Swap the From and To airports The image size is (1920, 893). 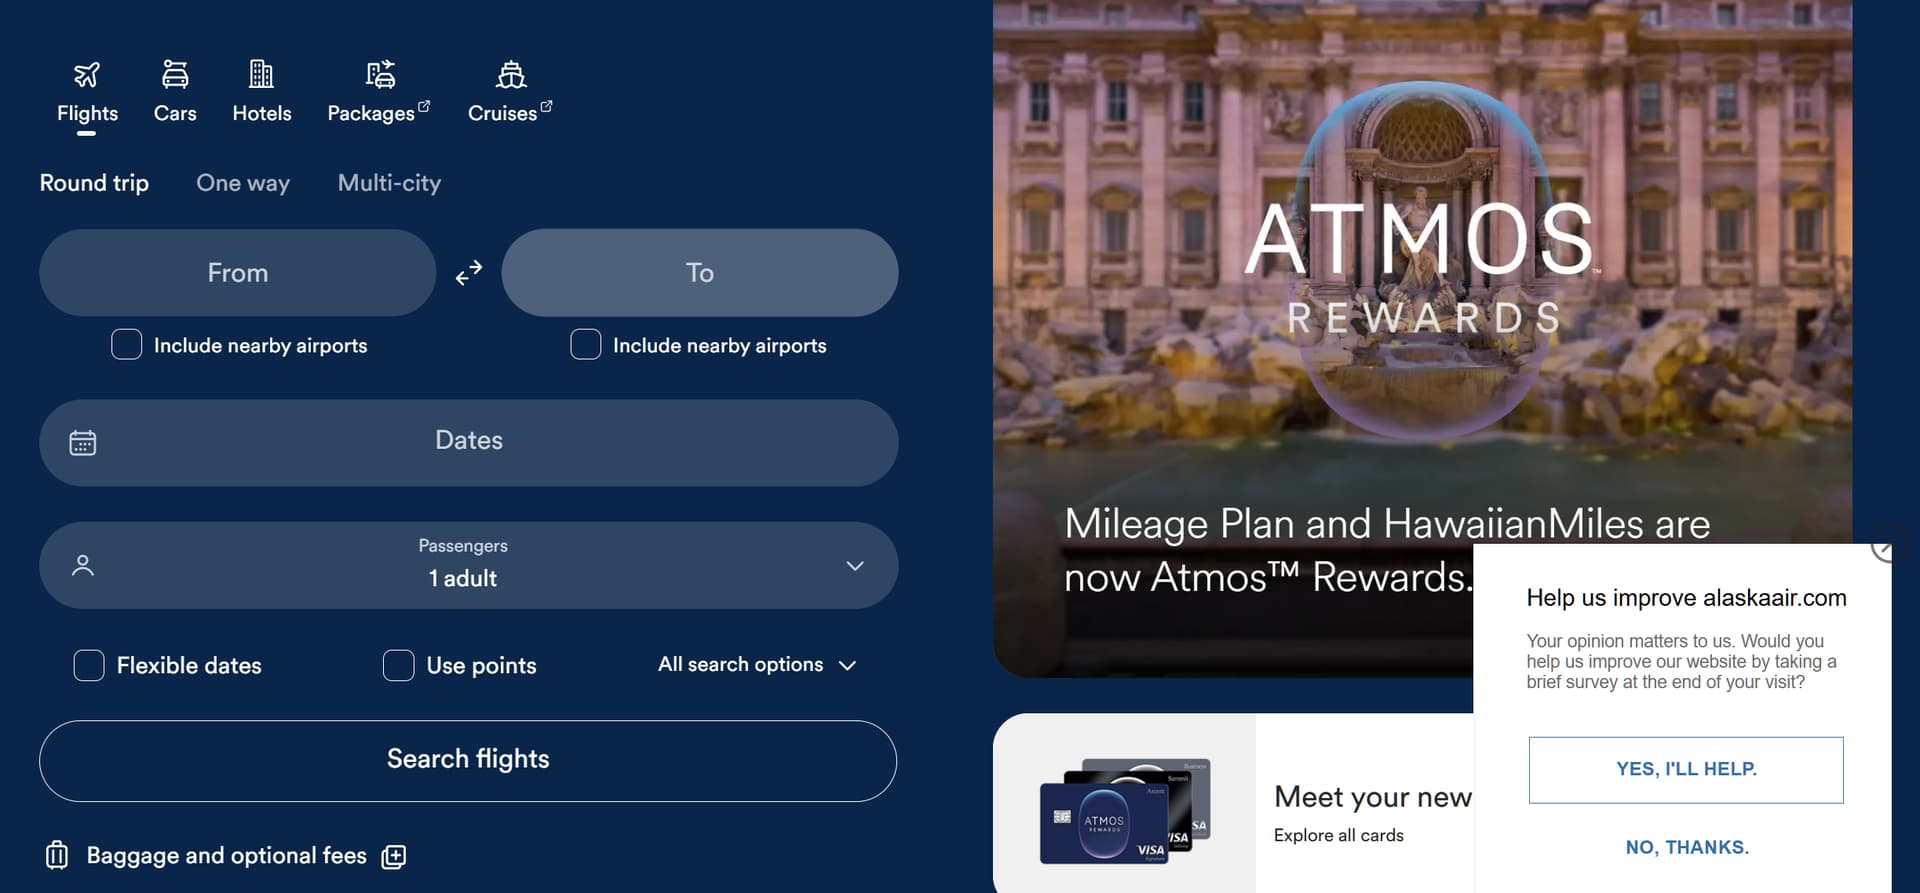[x=469, y=273]
